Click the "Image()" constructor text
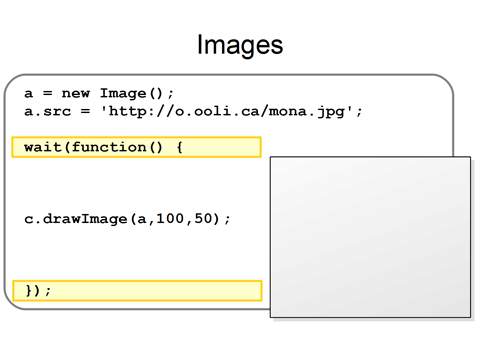Screen dimensions: 480x360 click(131, 93)
